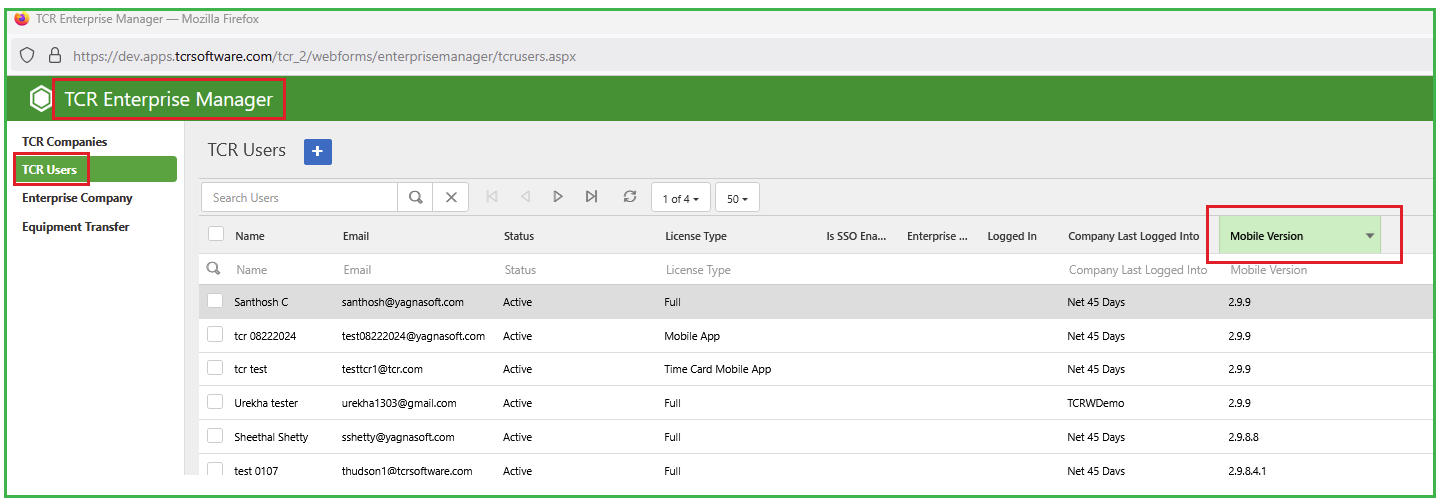Image resolution: width=1438 pixels, height=500 pixels.
Task: Go to next page using pager arrow
Action: tap(558, 197)
